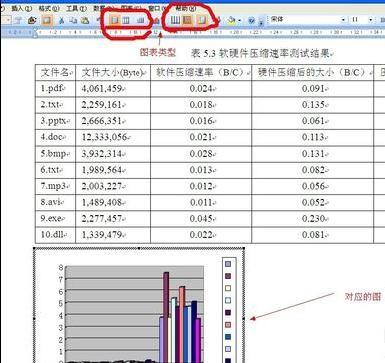Click the 3.pptx table cell
The image size is (385, 363).
(56, 121)
